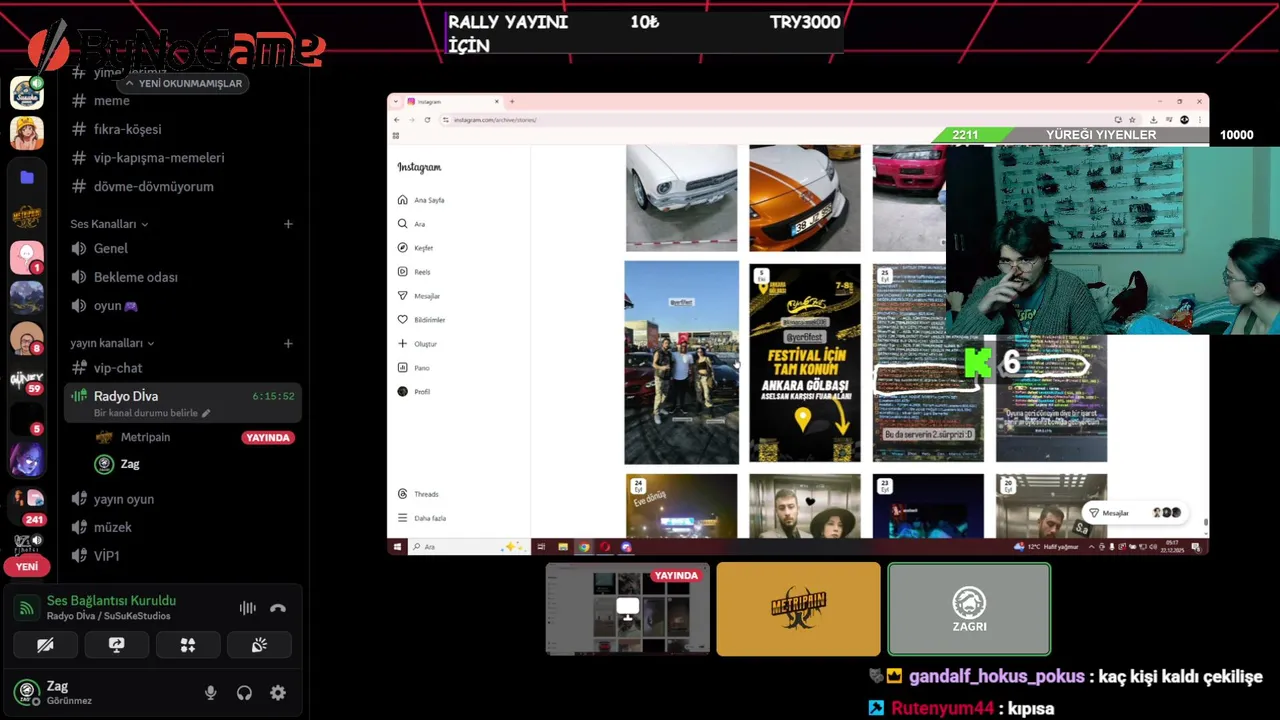Open the floating Mesajlar chat bubble
This screenshot has width=1280, height=720.
click(1135, 513)
